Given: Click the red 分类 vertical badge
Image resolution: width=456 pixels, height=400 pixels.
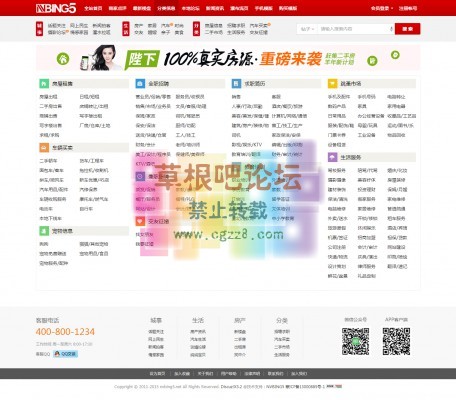Looking at the screenshot, I should click(x=196, y=29).
